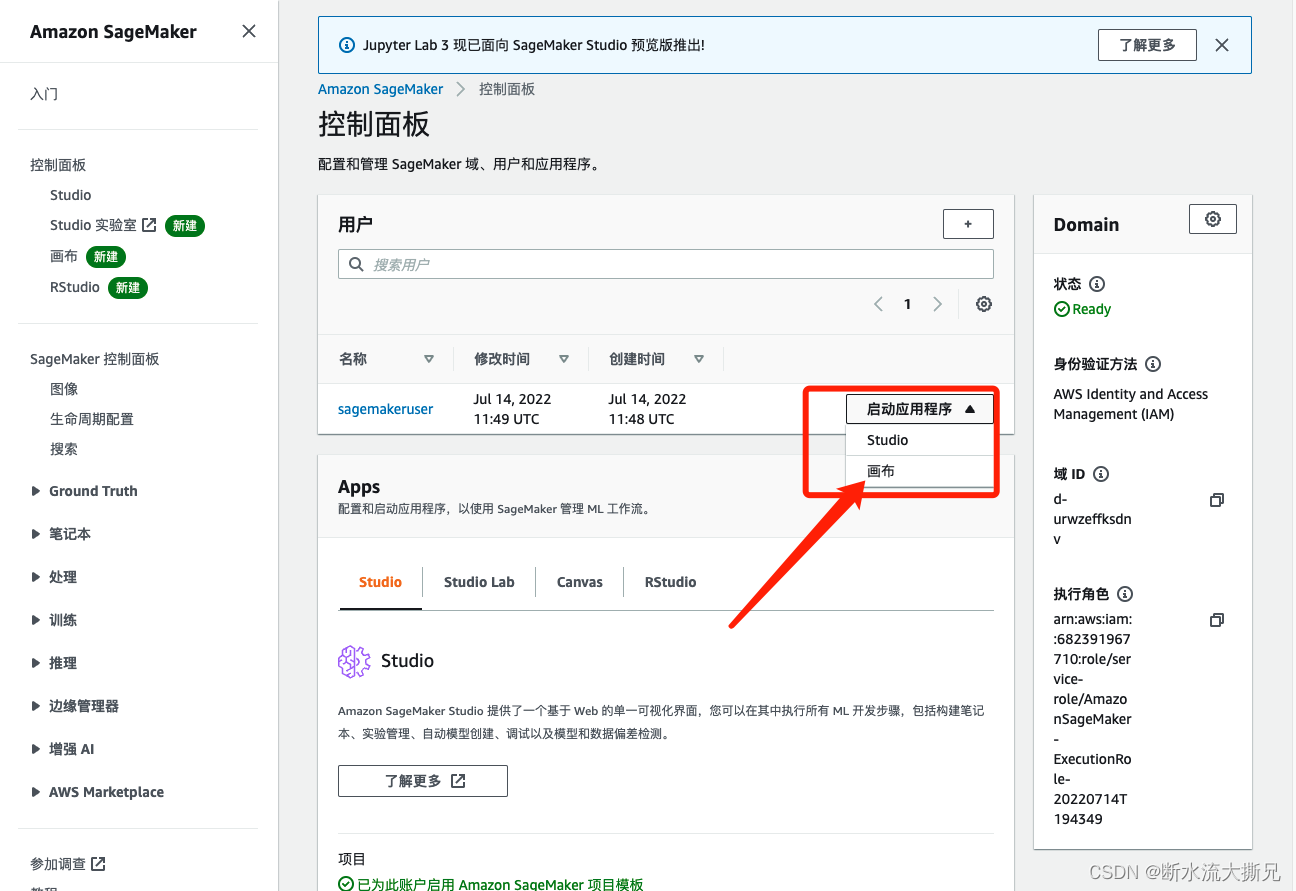The width and height of the screenshot is (1296, 891).
Task: Switch to the Canvas tab
Action: click(580, 582)
